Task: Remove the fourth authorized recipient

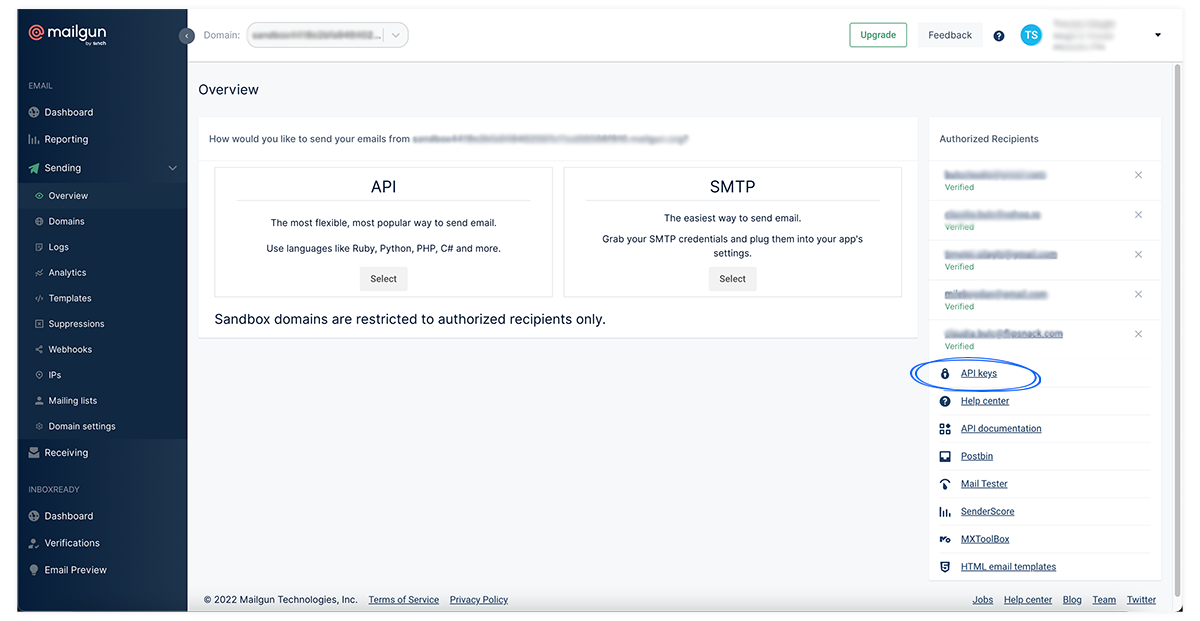Action: pos(1138,294)
